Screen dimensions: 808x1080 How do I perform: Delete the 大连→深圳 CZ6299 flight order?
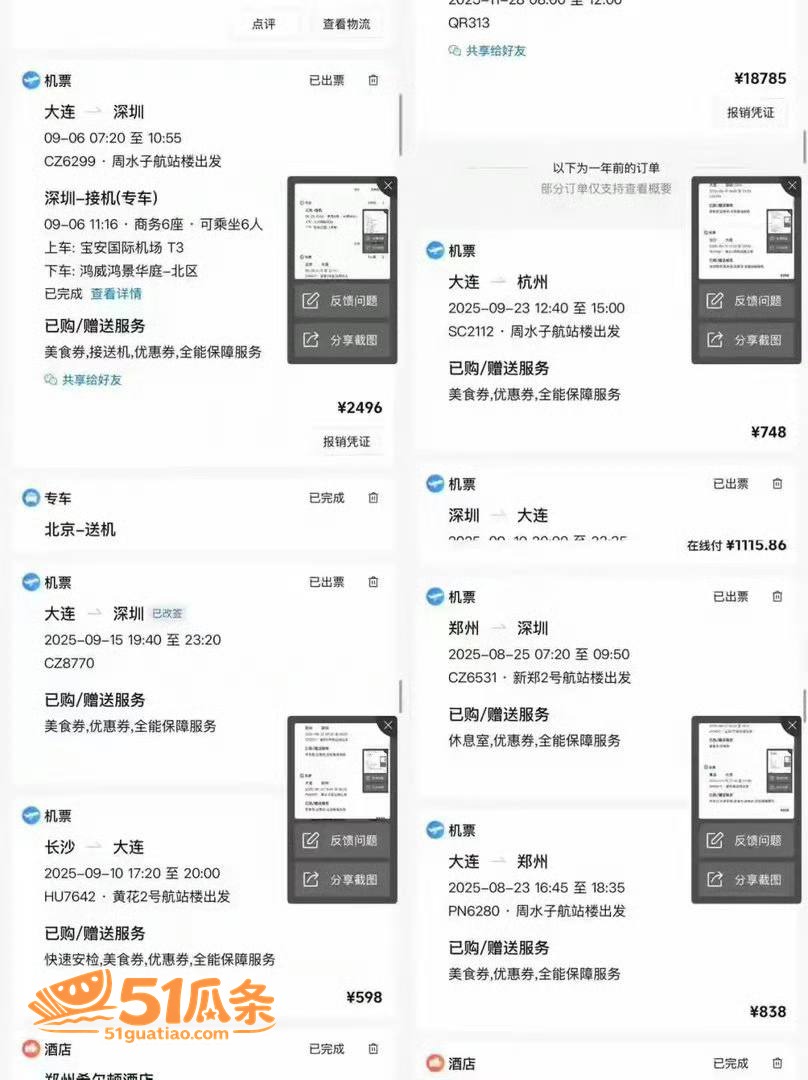pos(373,81)
